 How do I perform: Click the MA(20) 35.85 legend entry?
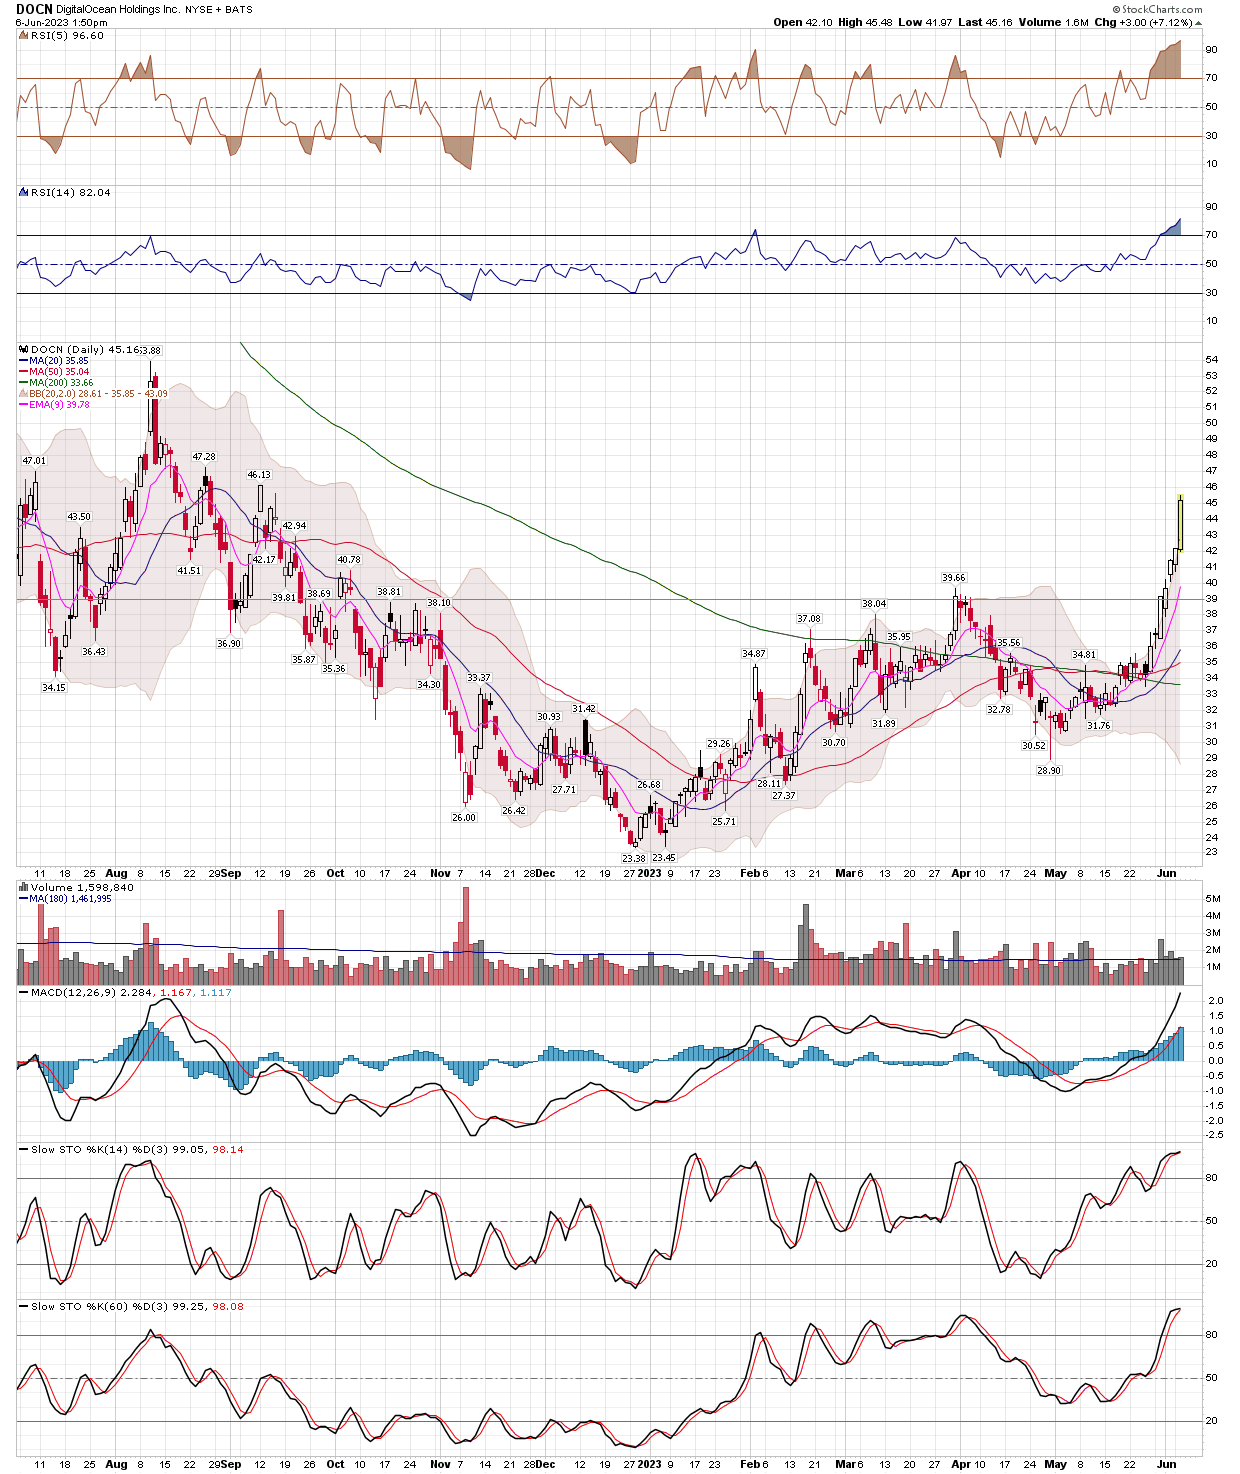click(59, 361)
